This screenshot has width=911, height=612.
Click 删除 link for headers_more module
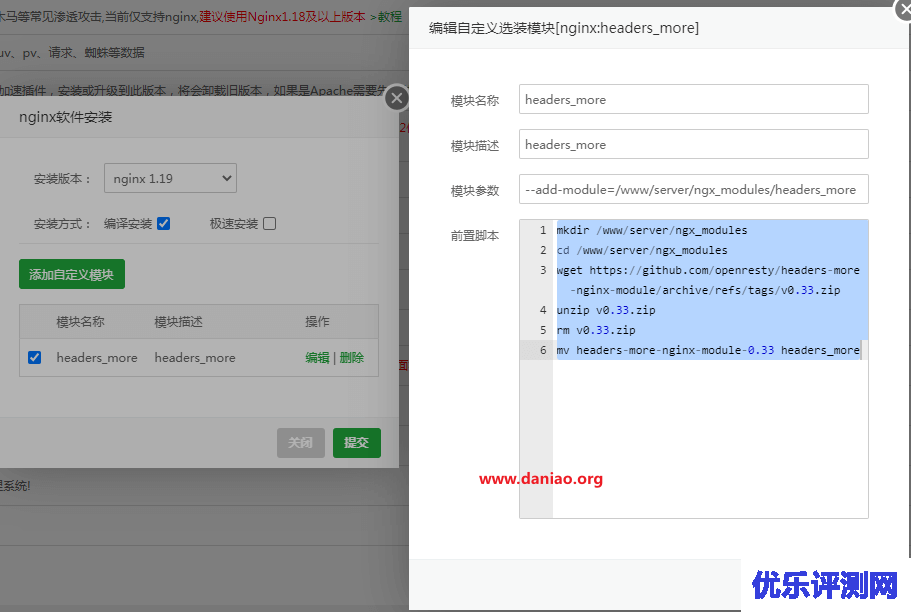point(352,357)
